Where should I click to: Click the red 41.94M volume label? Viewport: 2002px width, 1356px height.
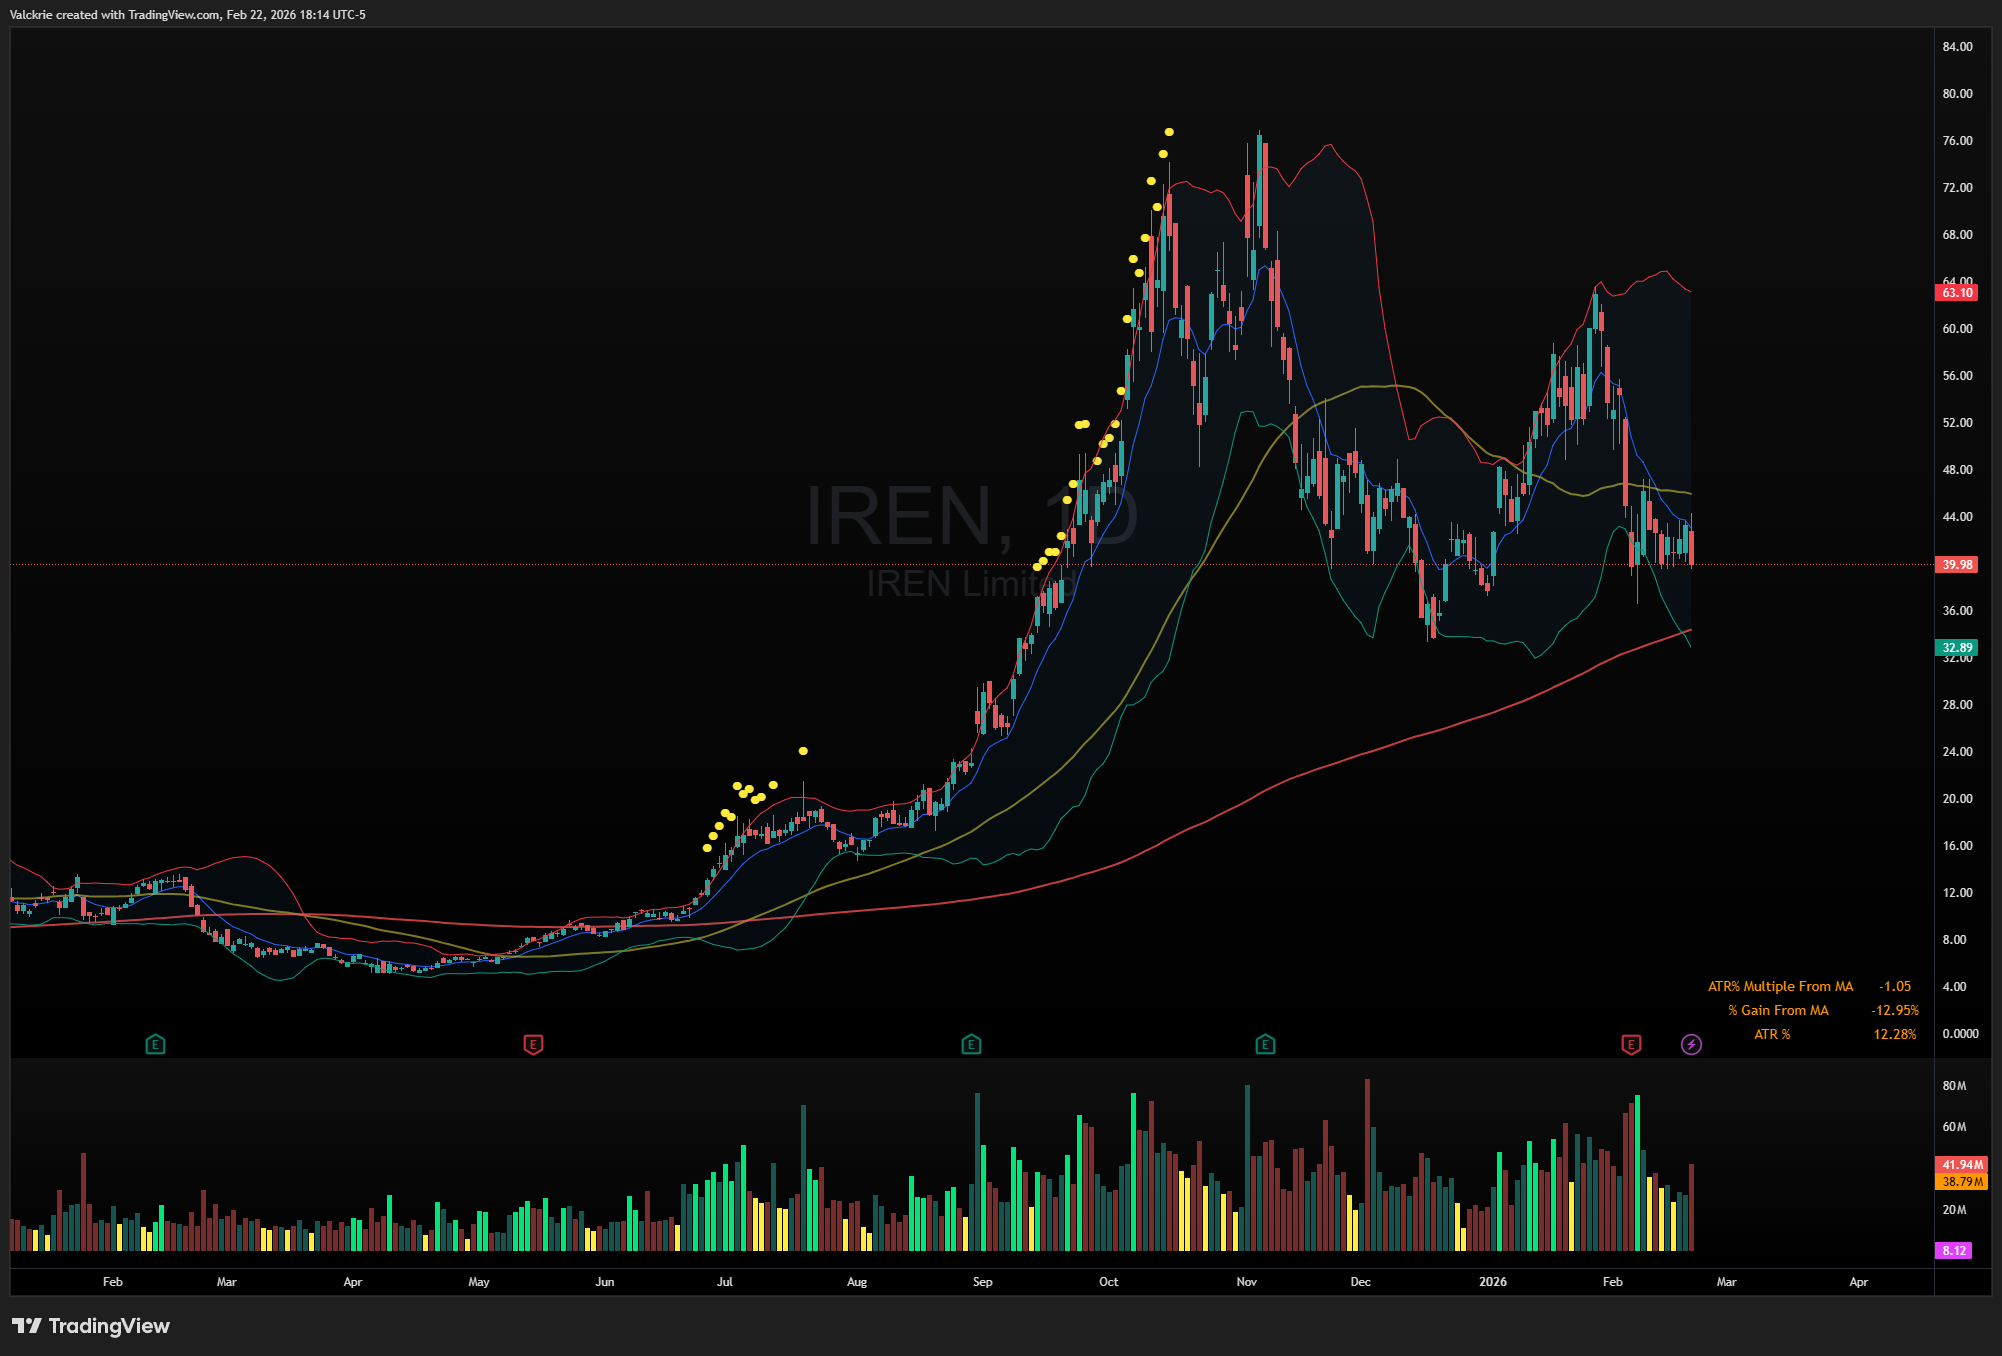tap(1961, 1165)
